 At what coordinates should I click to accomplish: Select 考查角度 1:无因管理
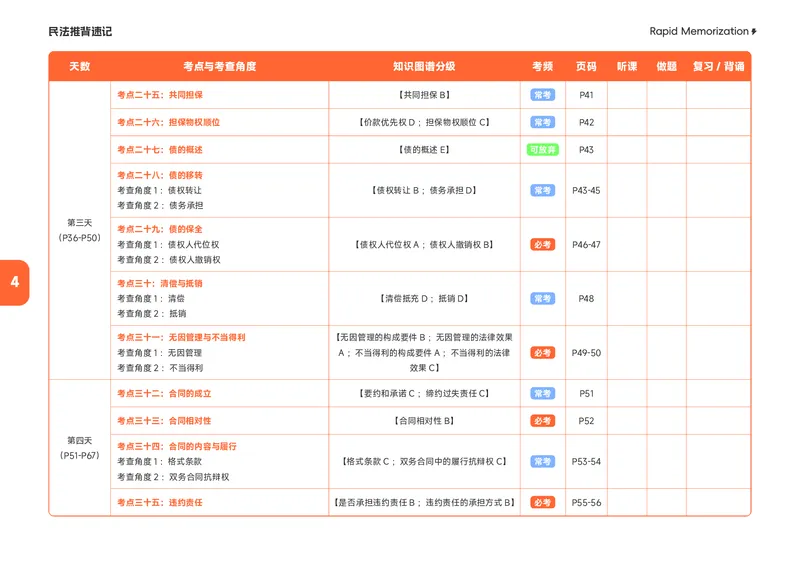[160, 353]
